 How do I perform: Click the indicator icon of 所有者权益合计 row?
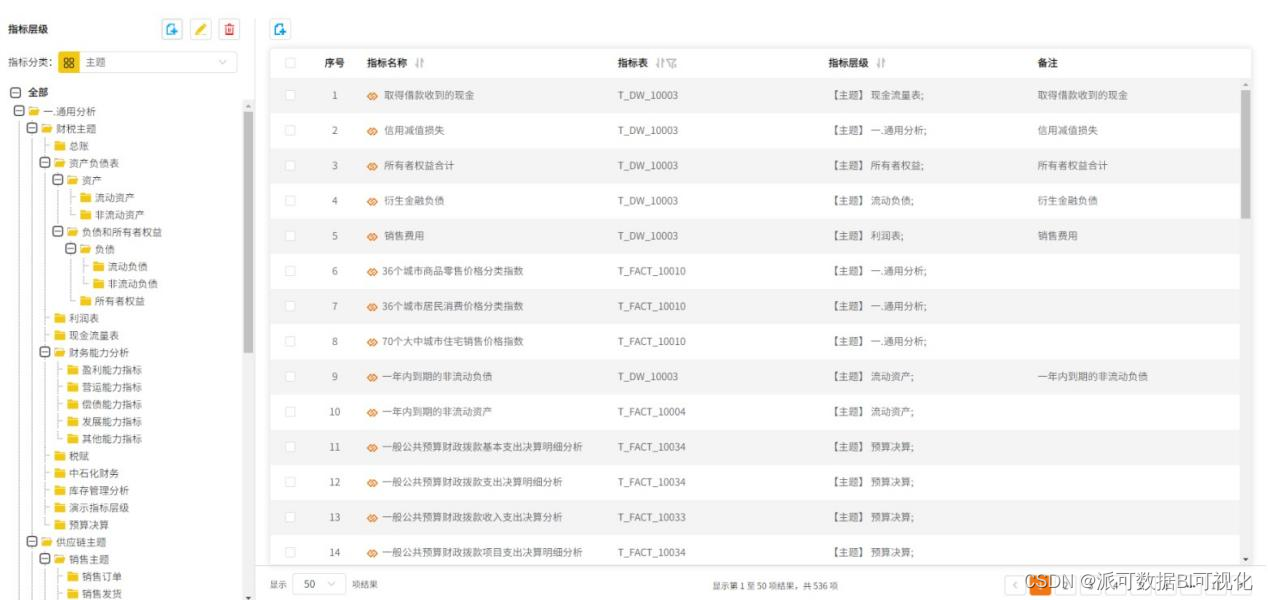click(x=372, y=166)
